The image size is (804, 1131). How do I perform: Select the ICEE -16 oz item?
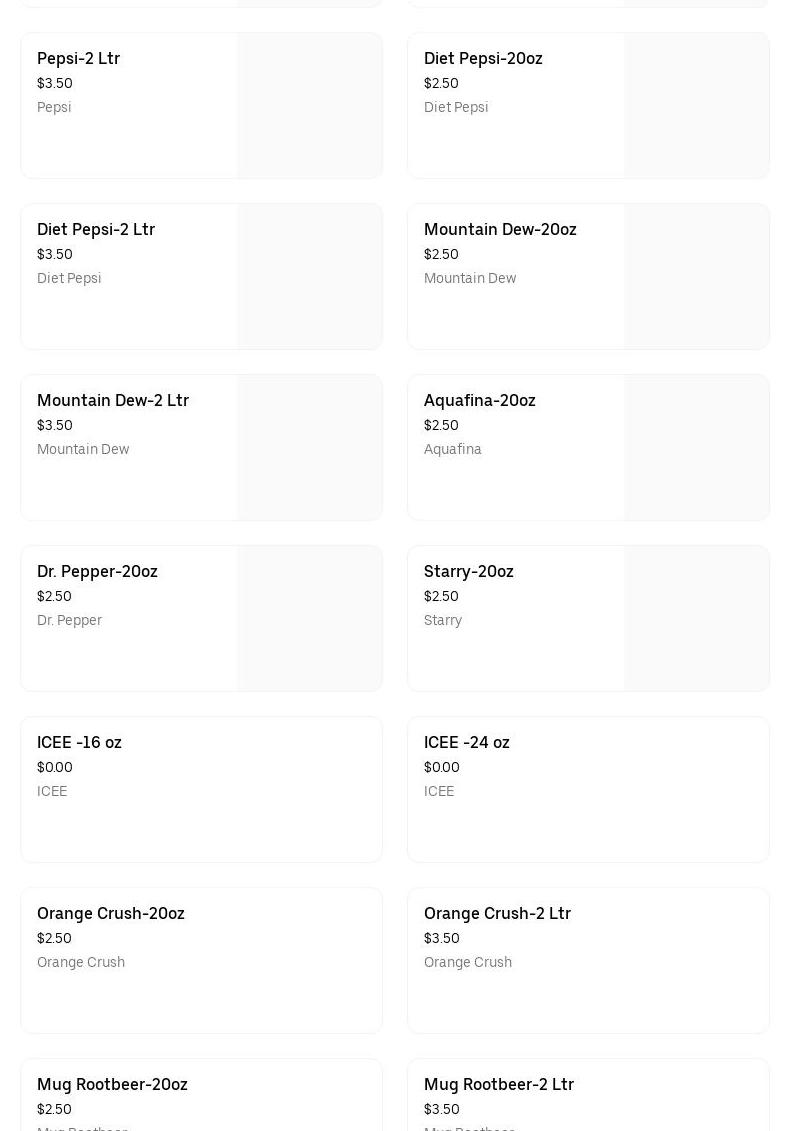79,742
